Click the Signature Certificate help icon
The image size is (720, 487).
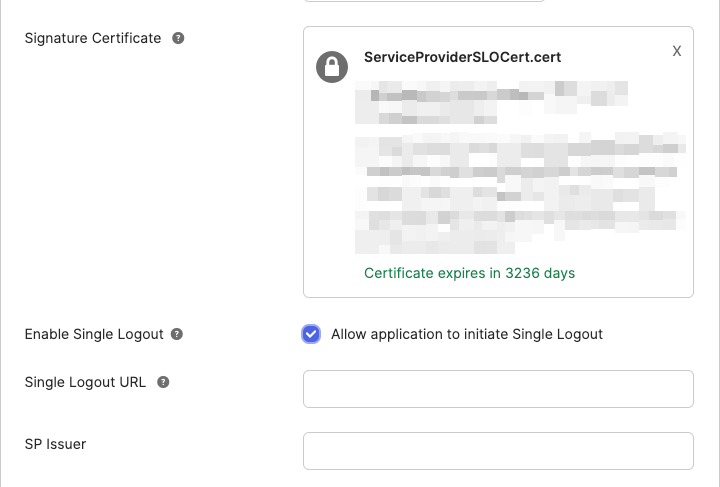[178, 39]
